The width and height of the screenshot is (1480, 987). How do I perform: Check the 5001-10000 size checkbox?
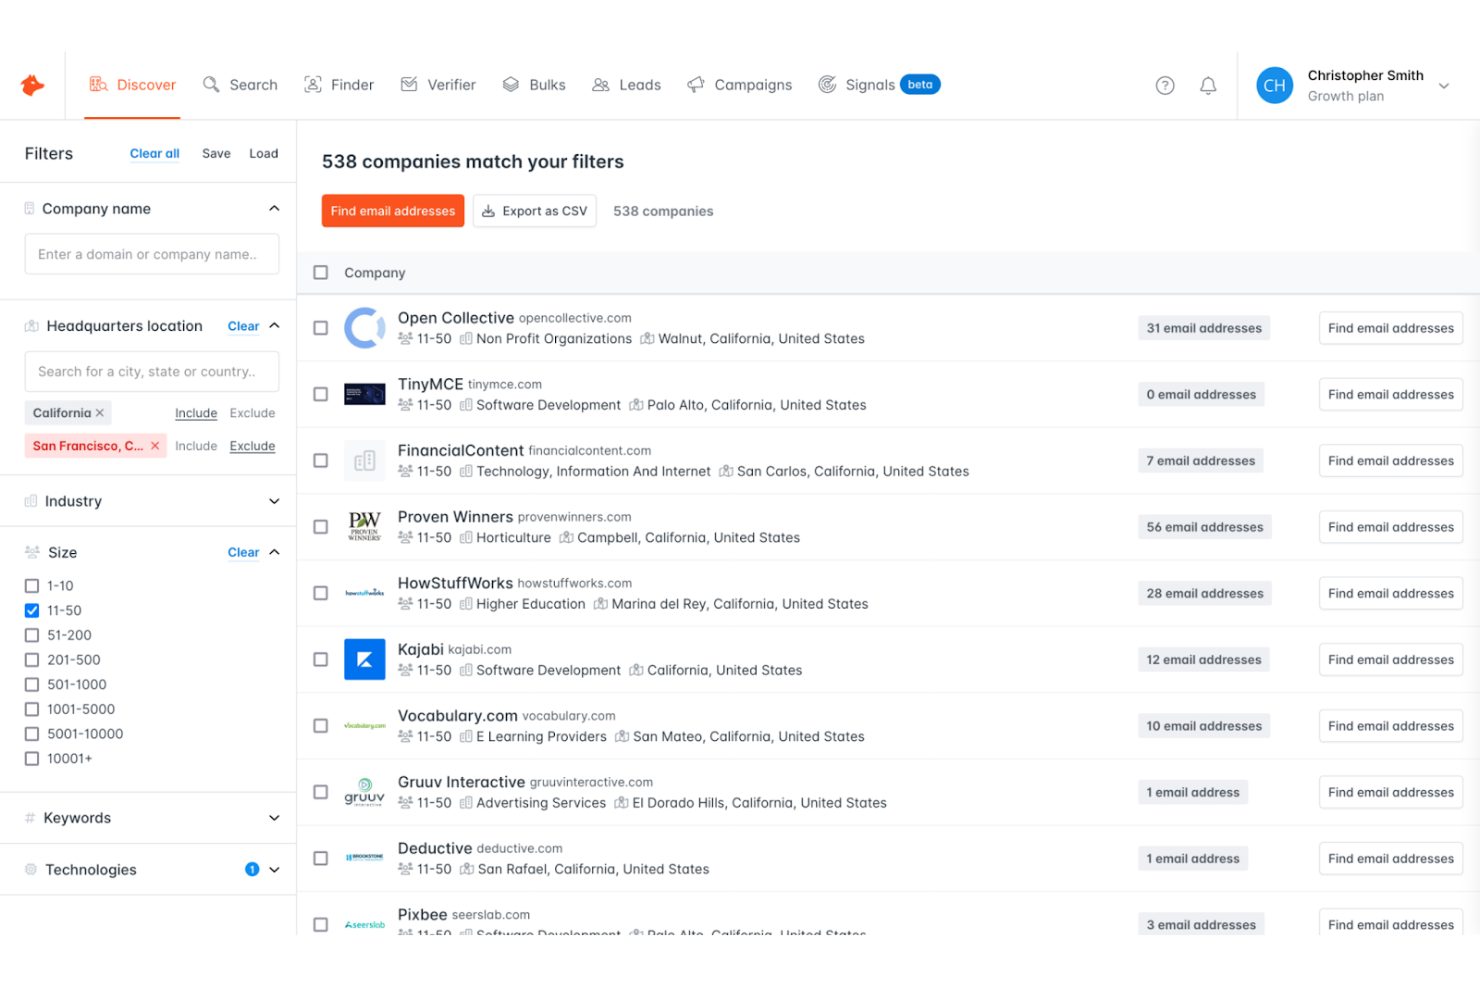[32, 734]
